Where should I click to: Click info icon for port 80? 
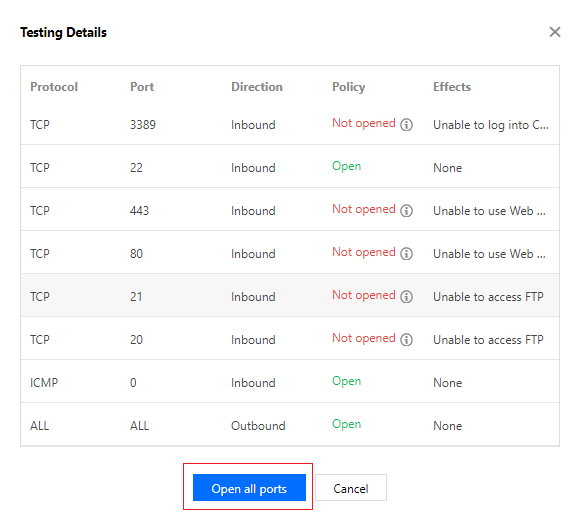(x=406, y=254)
